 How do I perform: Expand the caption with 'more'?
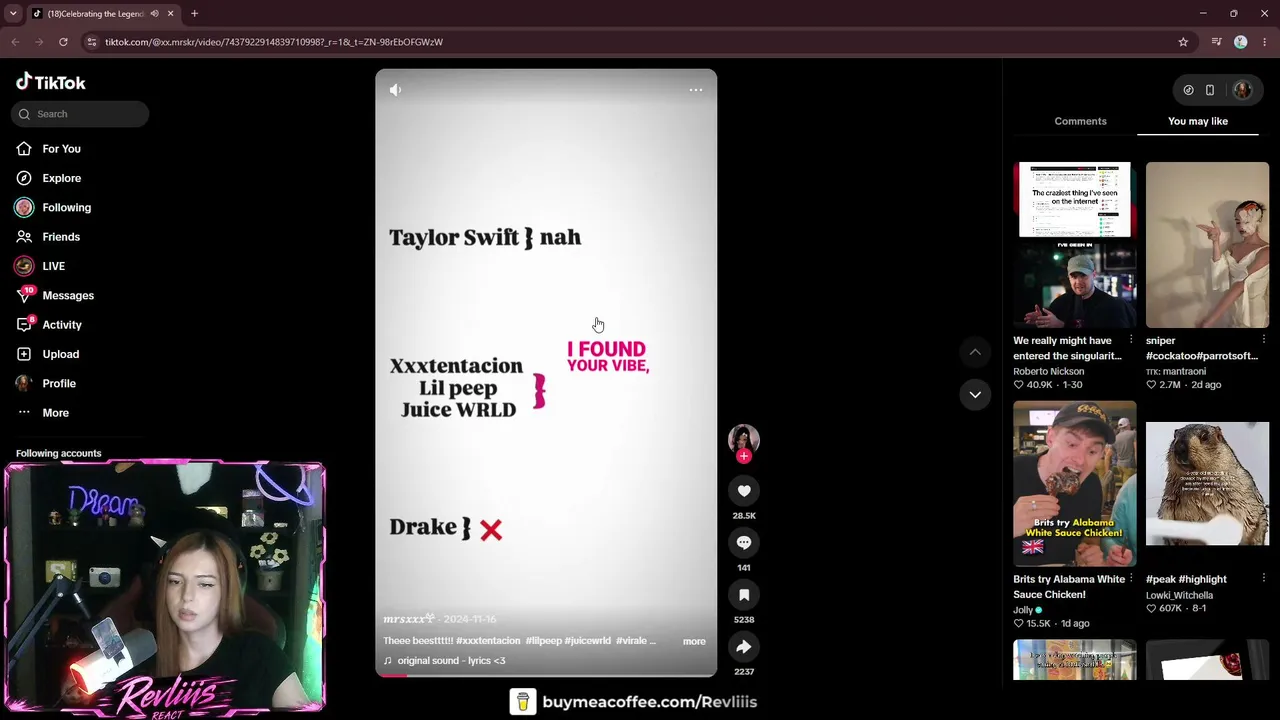pos(694,641)
